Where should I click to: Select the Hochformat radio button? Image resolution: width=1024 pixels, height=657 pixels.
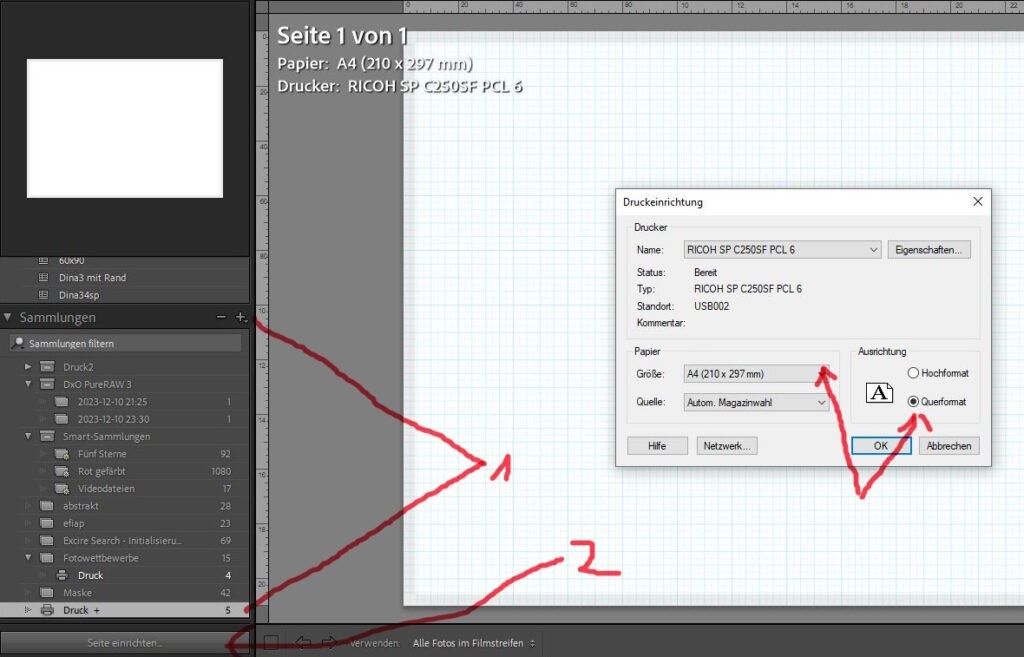tap(913, 373)
